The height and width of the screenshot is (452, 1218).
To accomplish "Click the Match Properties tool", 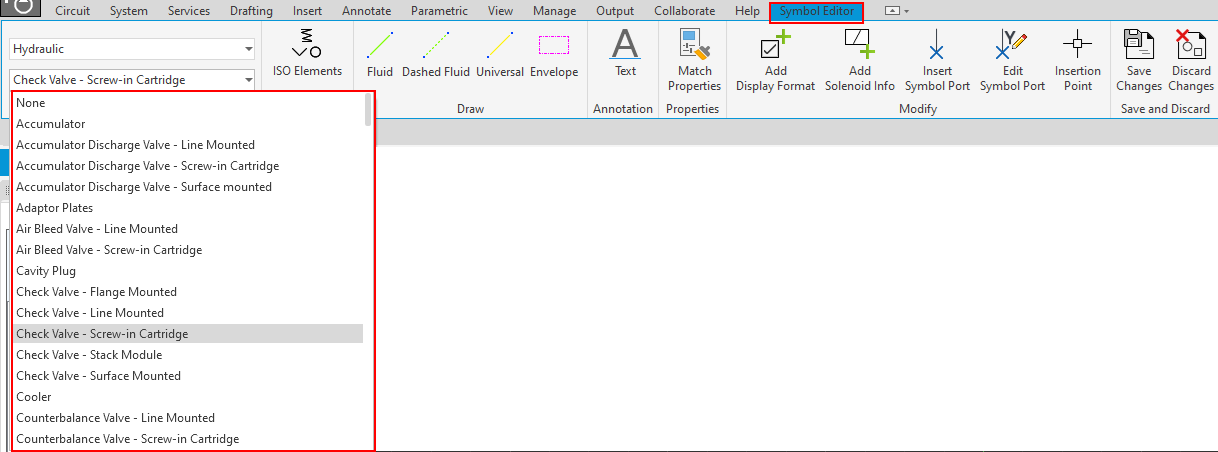I will click(x=694, y=60).
